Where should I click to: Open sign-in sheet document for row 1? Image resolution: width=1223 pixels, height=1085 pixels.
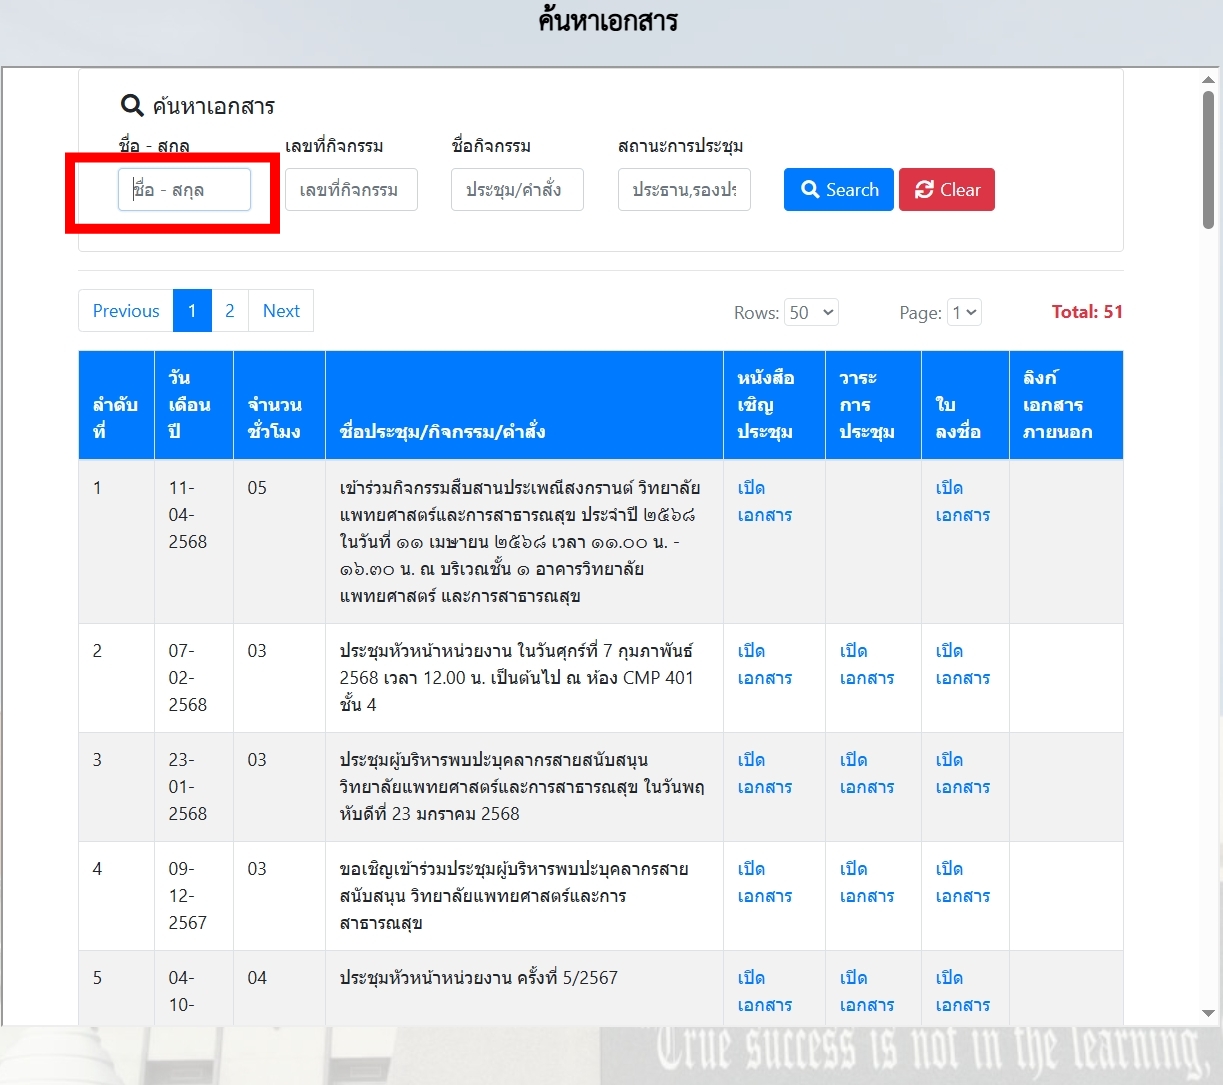(x=962, y=501)
